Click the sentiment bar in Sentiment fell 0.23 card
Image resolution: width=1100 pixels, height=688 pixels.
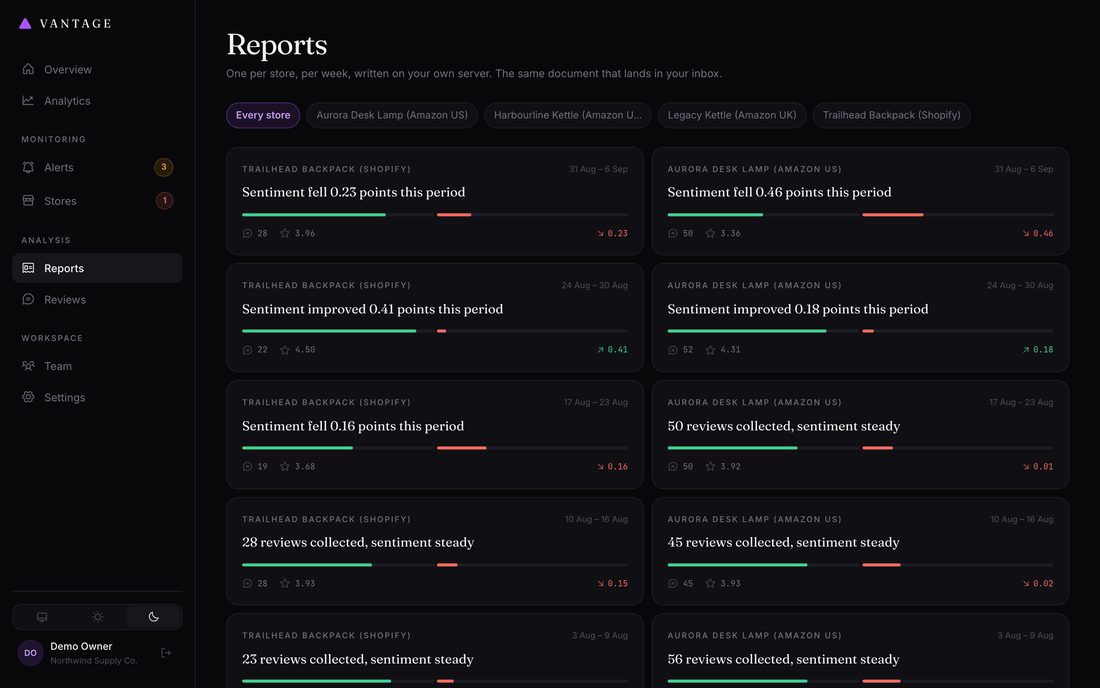435,215
